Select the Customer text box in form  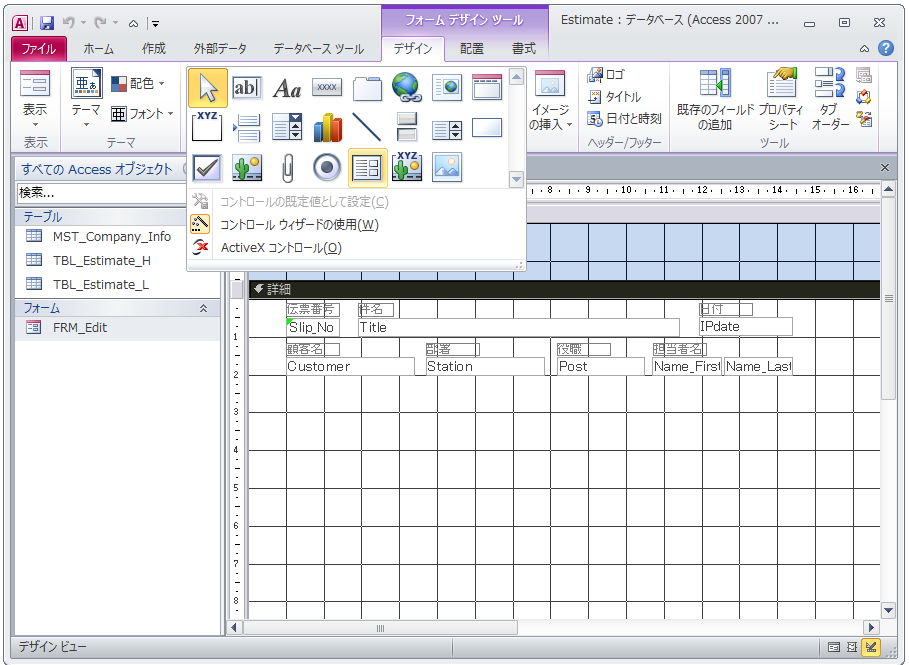coord(350,366)
